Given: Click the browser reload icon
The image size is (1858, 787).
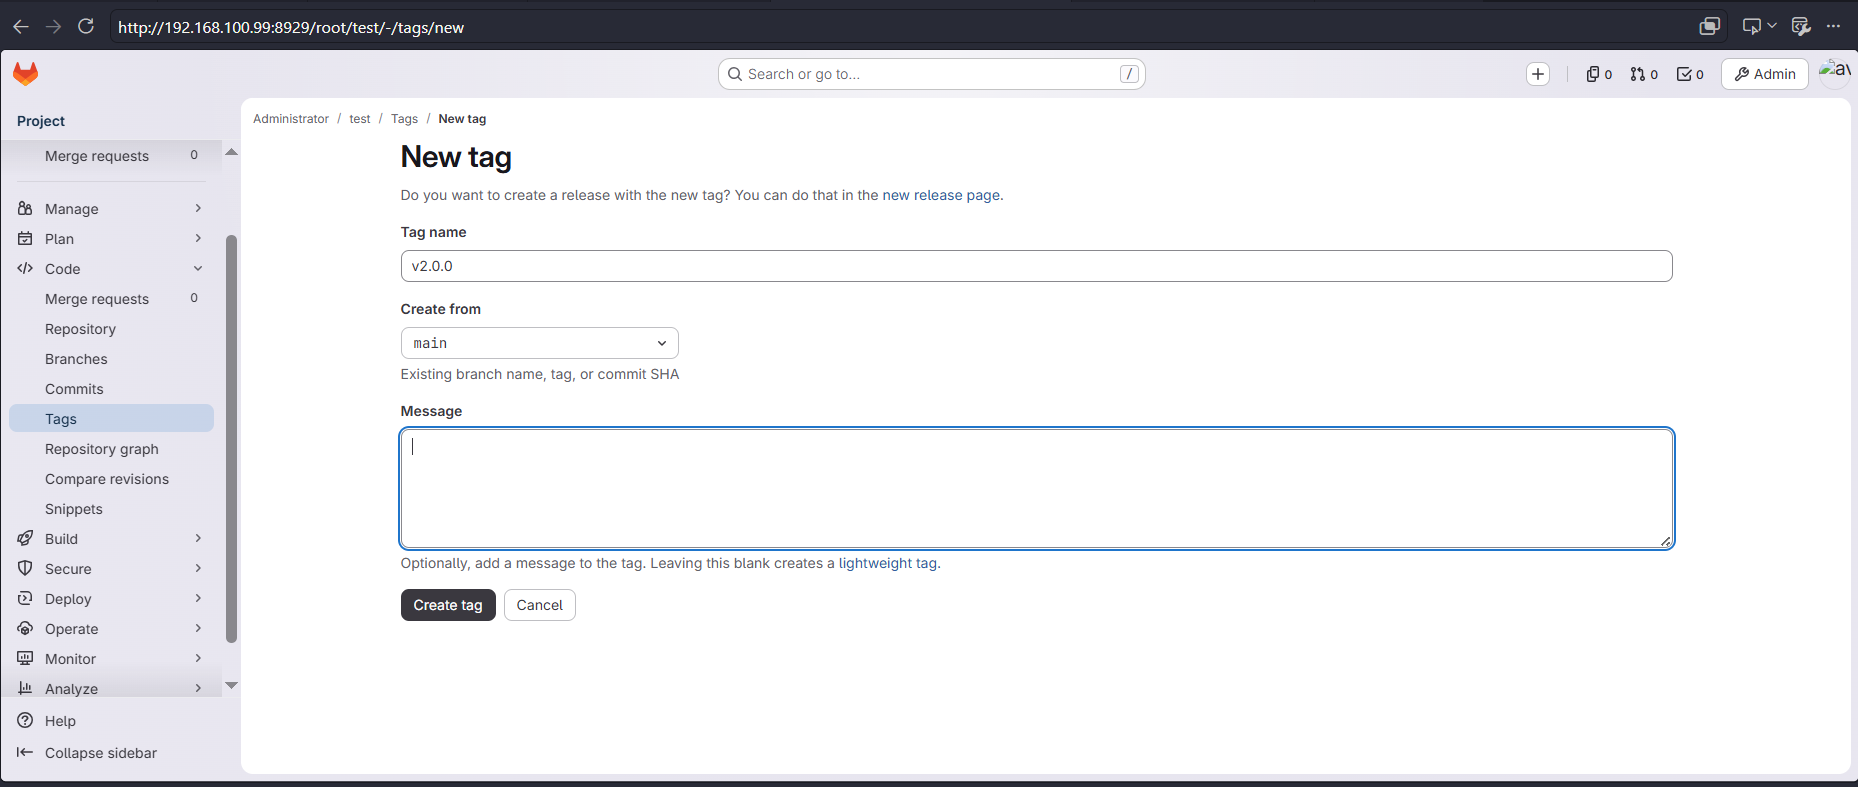Looking at the screenshot, I should (x=86, y=27).
